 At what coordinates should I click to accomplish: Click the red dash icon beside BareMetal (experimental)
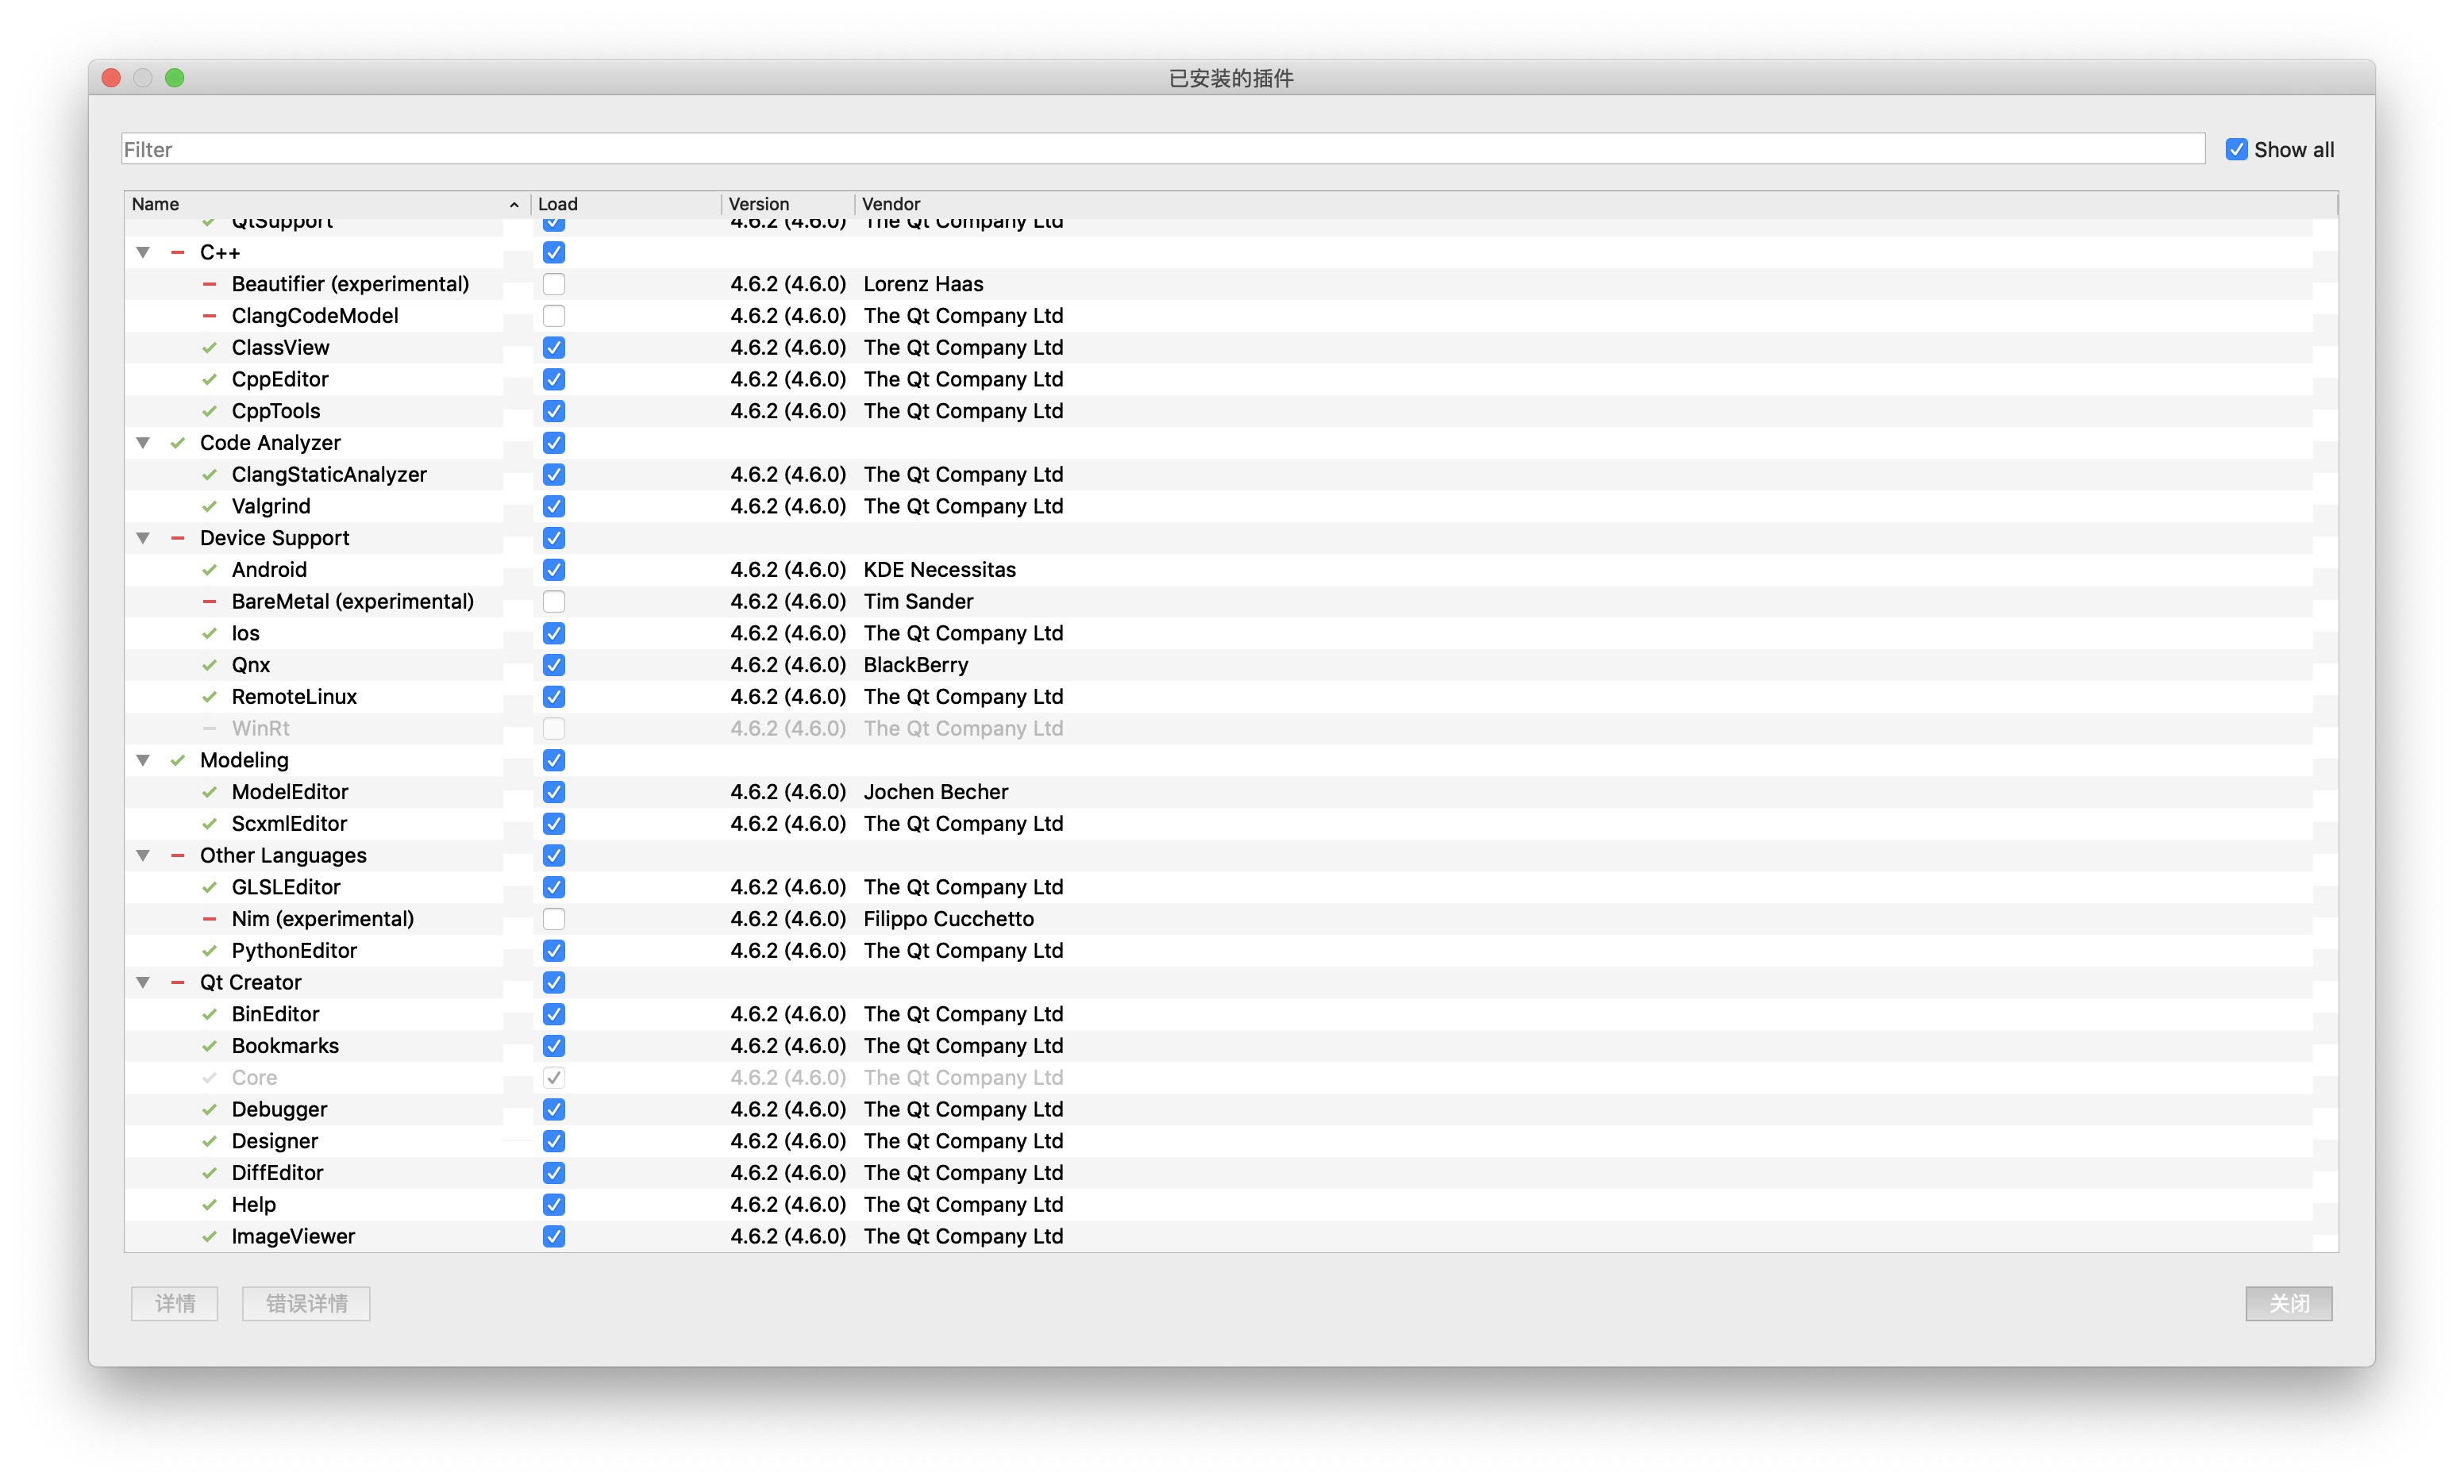(x=209, y=602)
